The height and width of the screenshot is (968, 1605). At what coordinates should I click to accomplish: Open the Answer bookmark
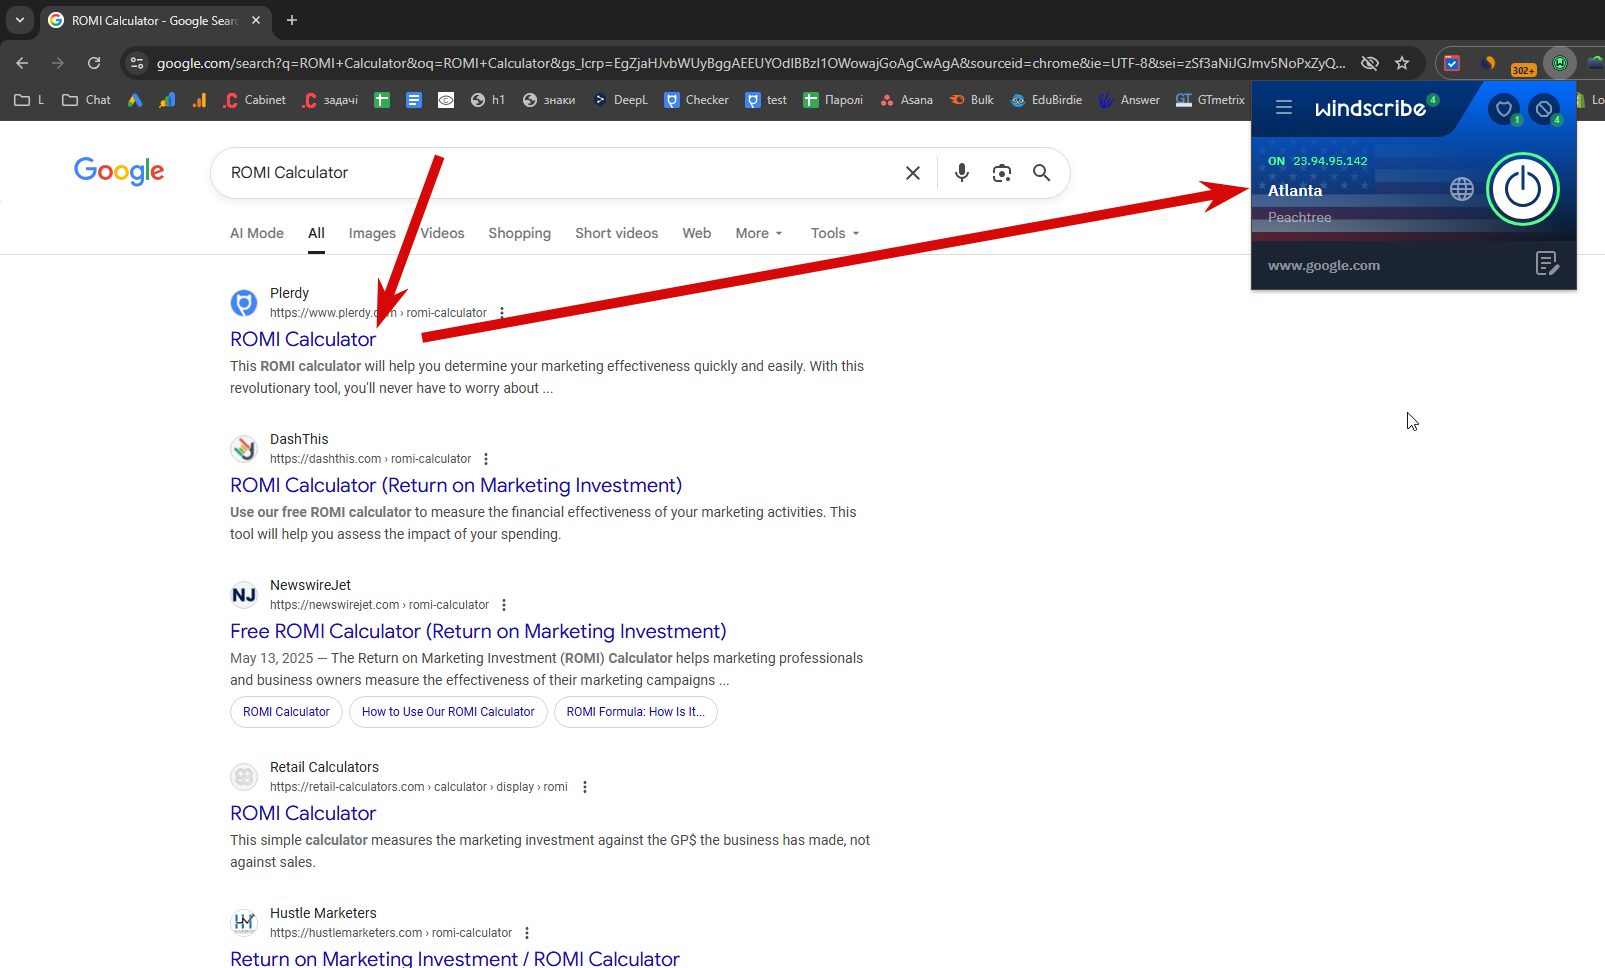point(1129,100)
